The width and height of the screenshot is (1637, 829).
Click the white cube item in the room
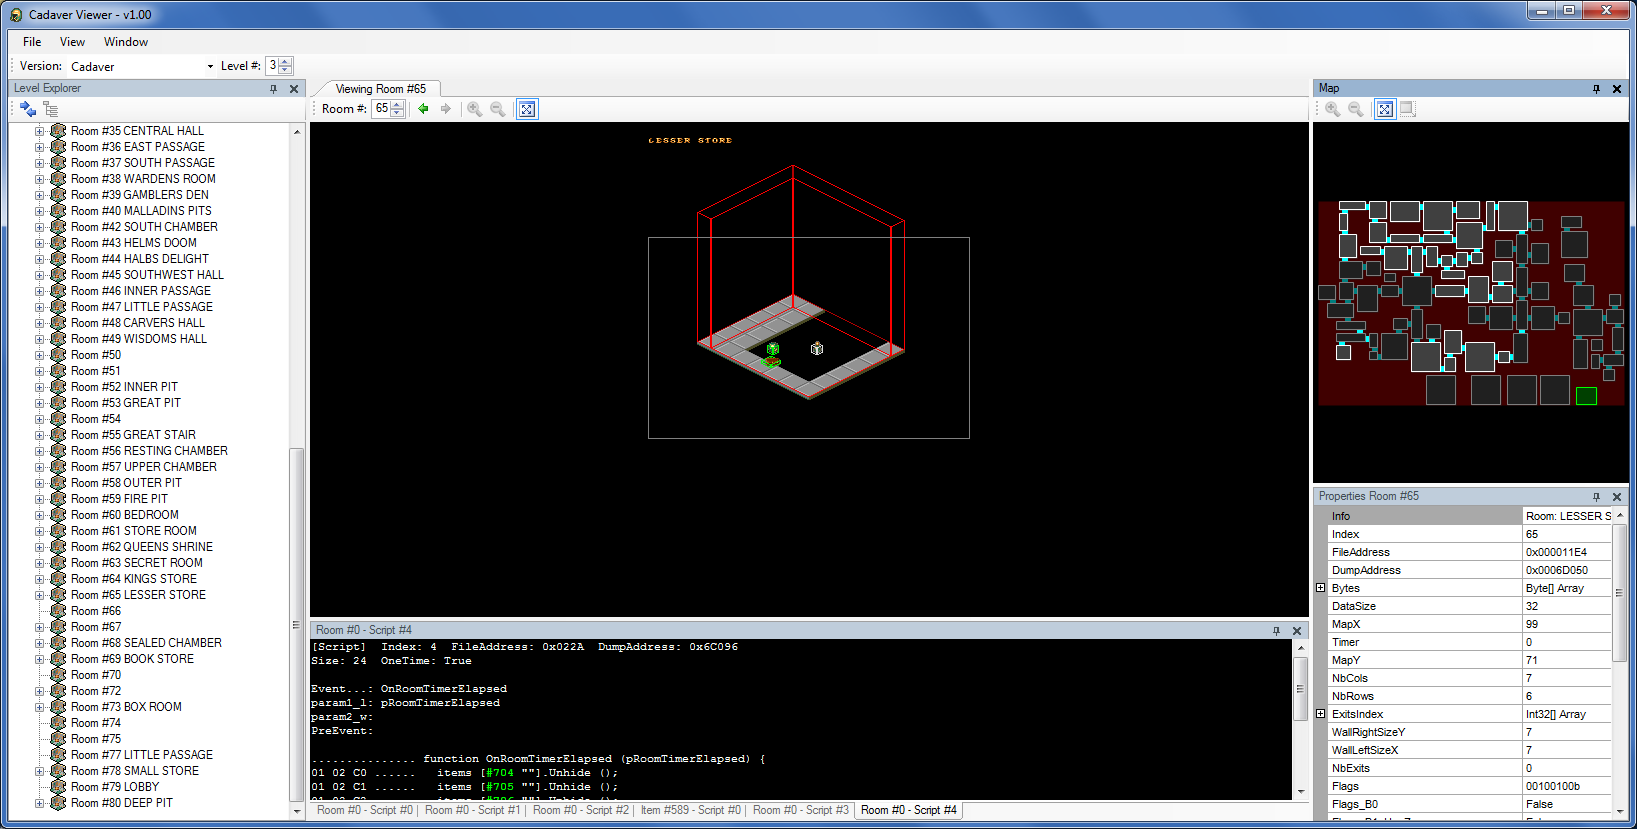(x=817, y=348)
